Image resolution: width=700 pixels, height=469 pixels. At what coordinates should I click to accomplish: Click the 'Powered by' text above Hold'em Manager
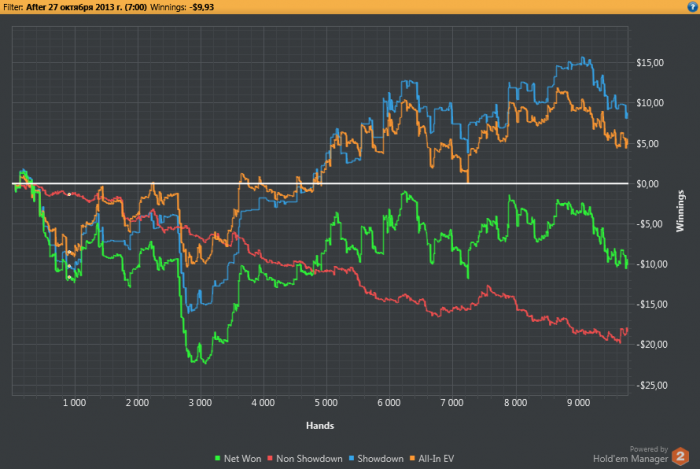[649, 449]
